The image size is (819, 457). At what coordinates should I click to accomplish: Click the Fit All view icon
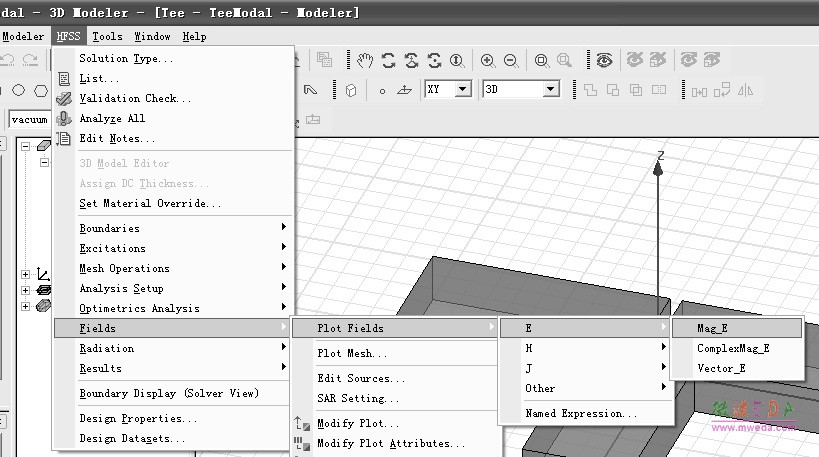pyautogui.click(x=542, y=61)
